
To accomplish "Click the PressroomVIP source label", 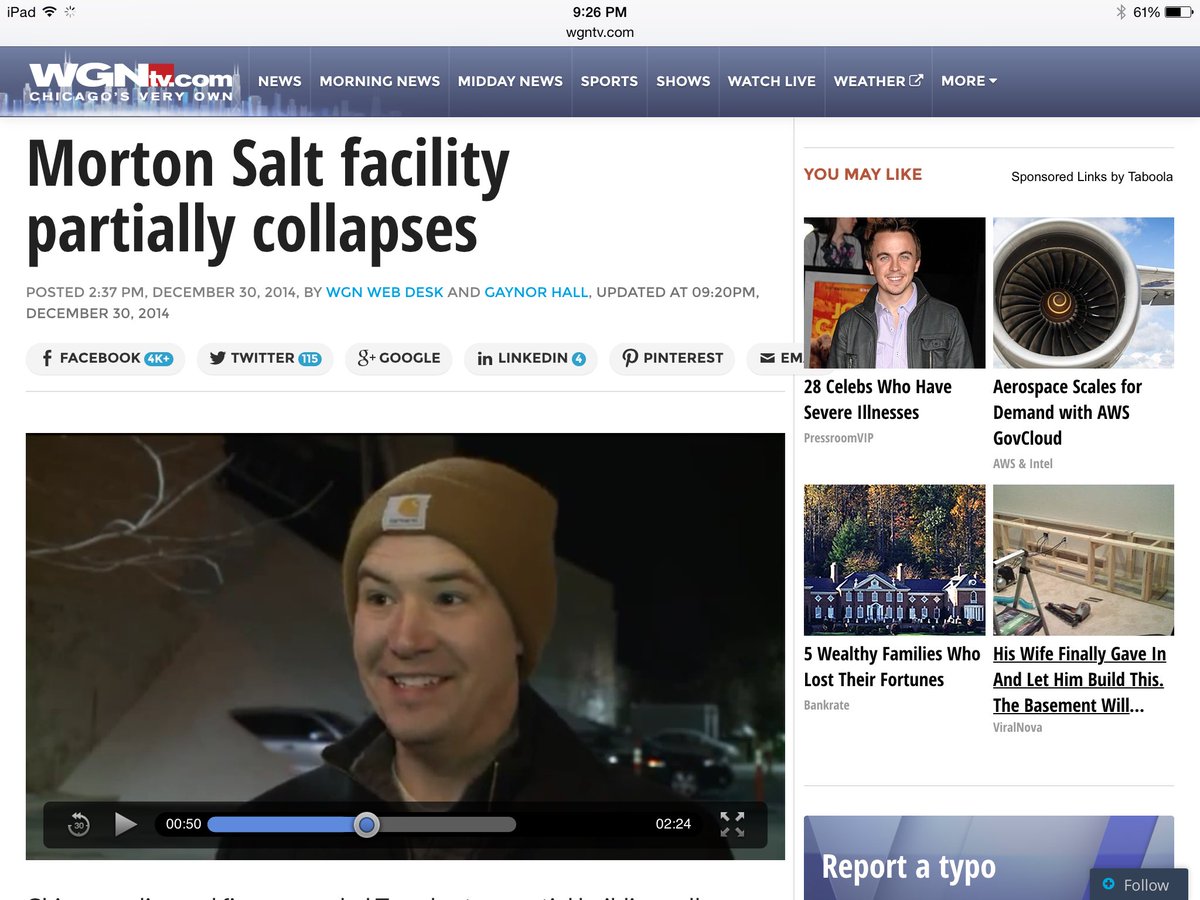I will pos(838,438).
